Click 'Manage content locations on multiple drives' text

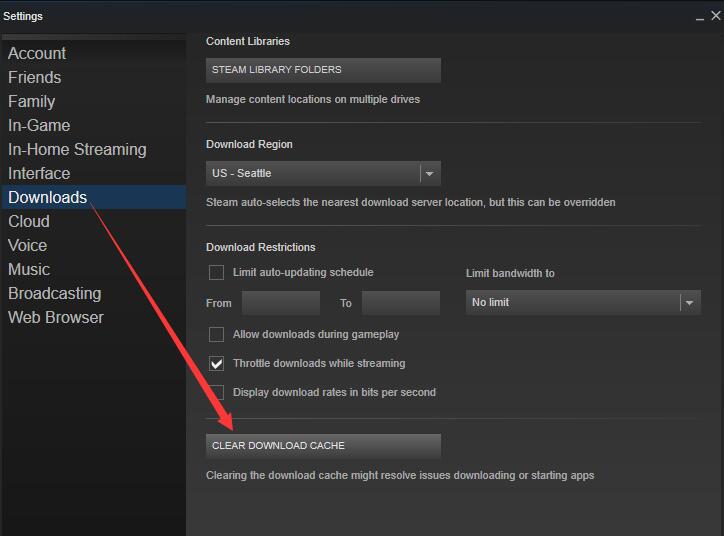click(313, 100)
